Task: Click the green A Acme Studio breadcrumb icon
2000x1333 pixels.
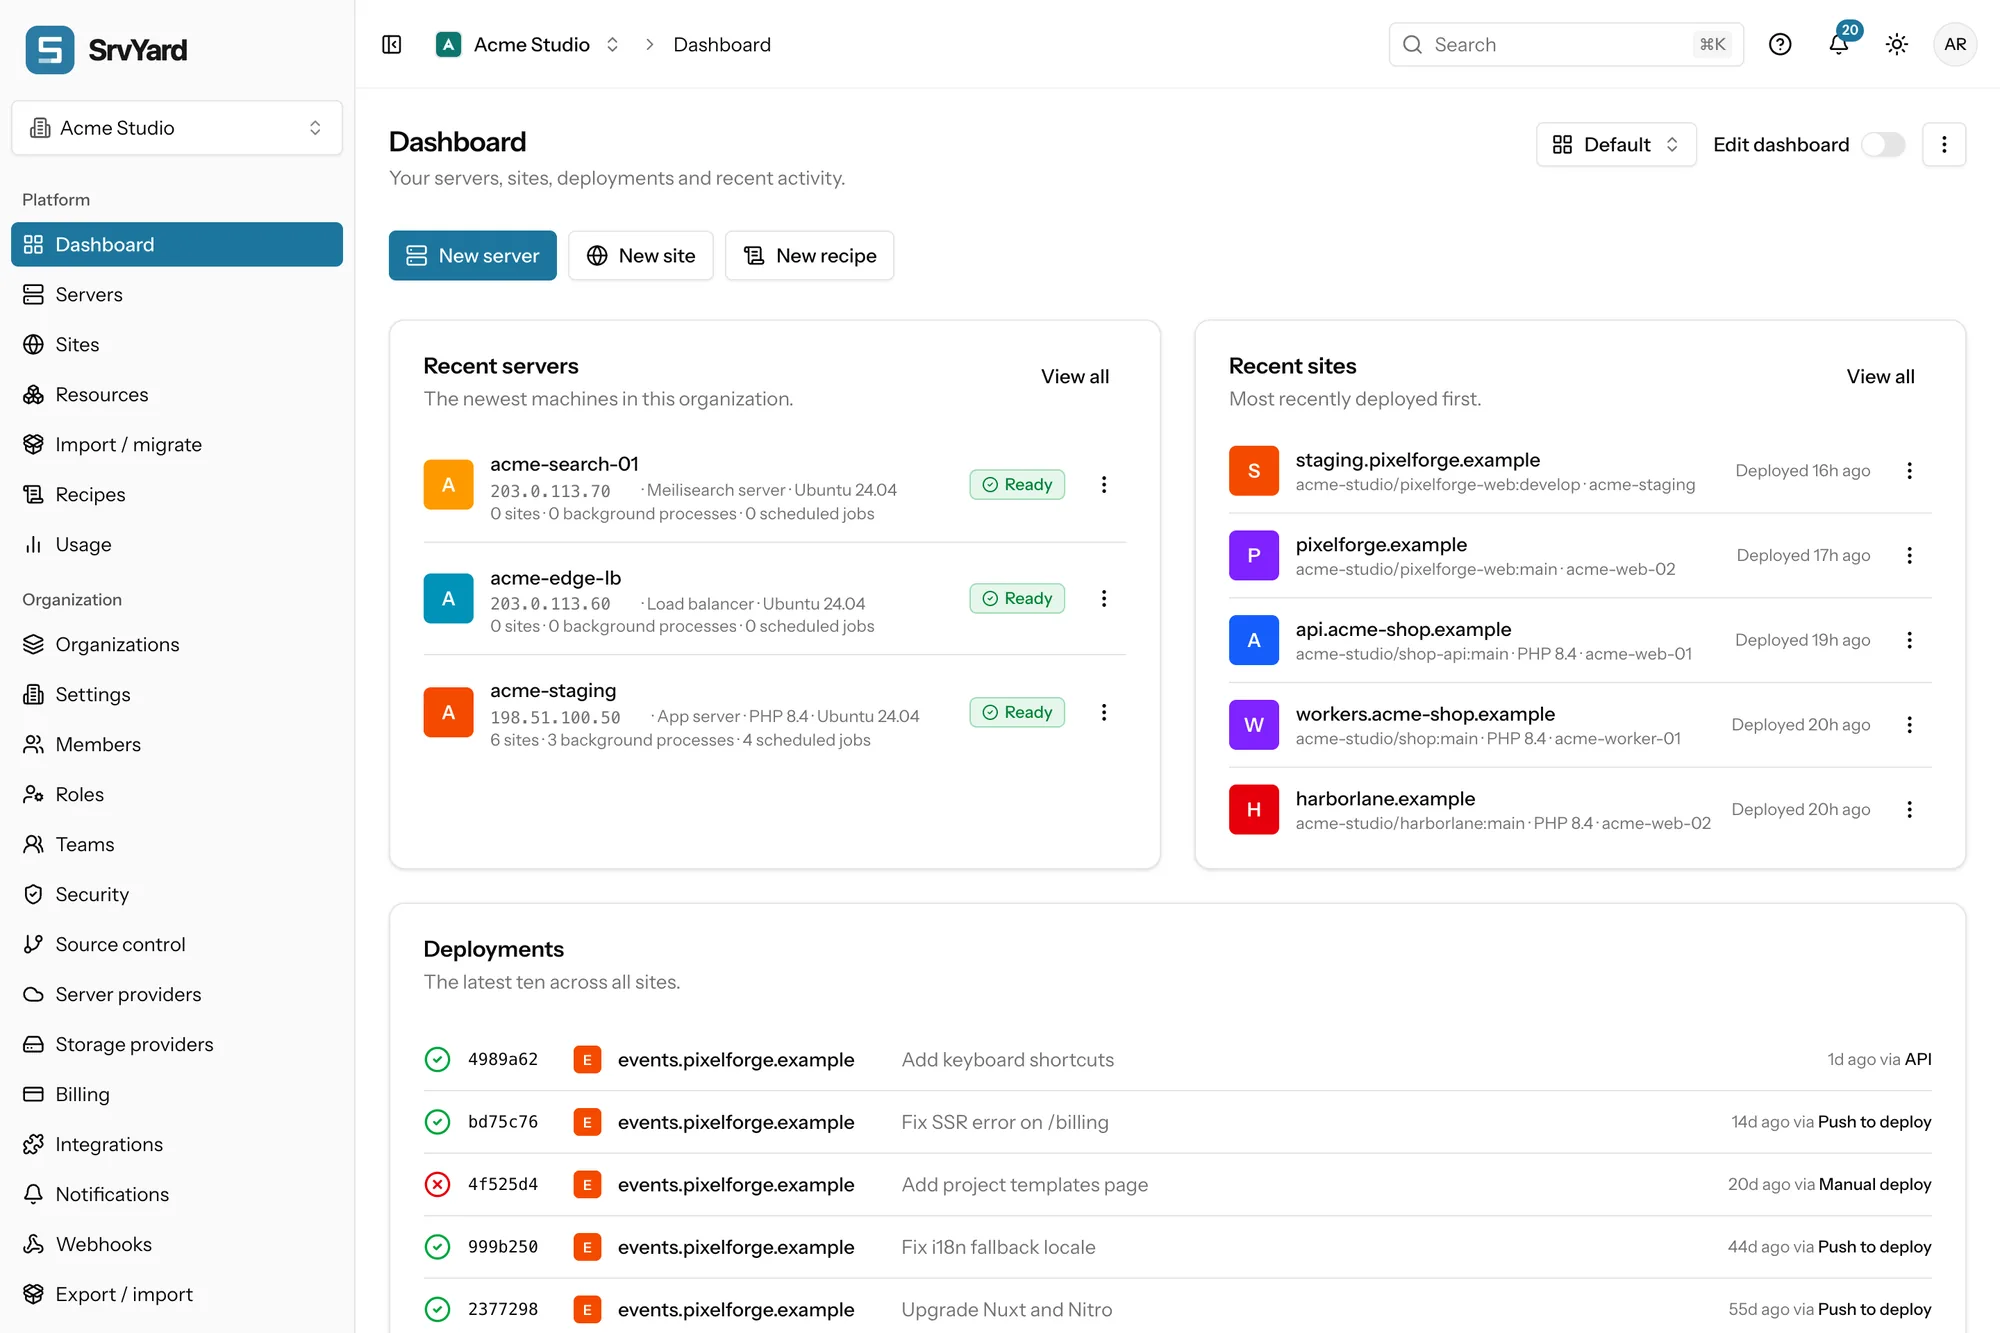Action: (448, 44)
